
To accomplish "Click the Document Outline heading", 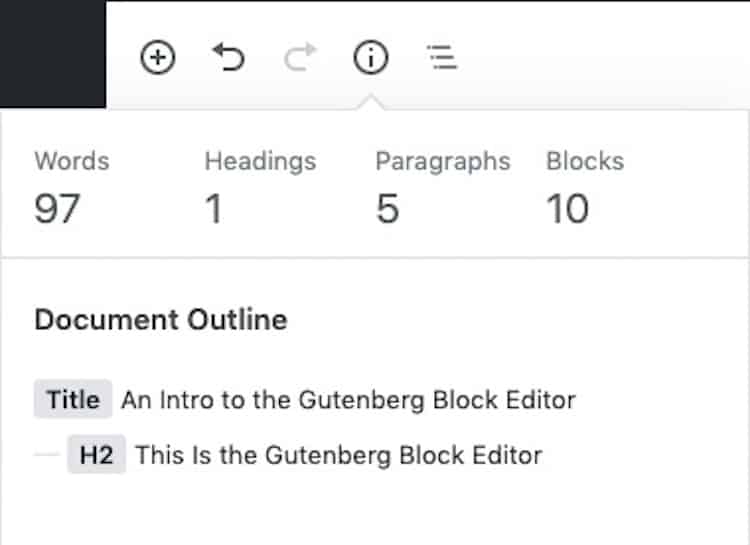I will pyautogui.click(x=161, y=319).
